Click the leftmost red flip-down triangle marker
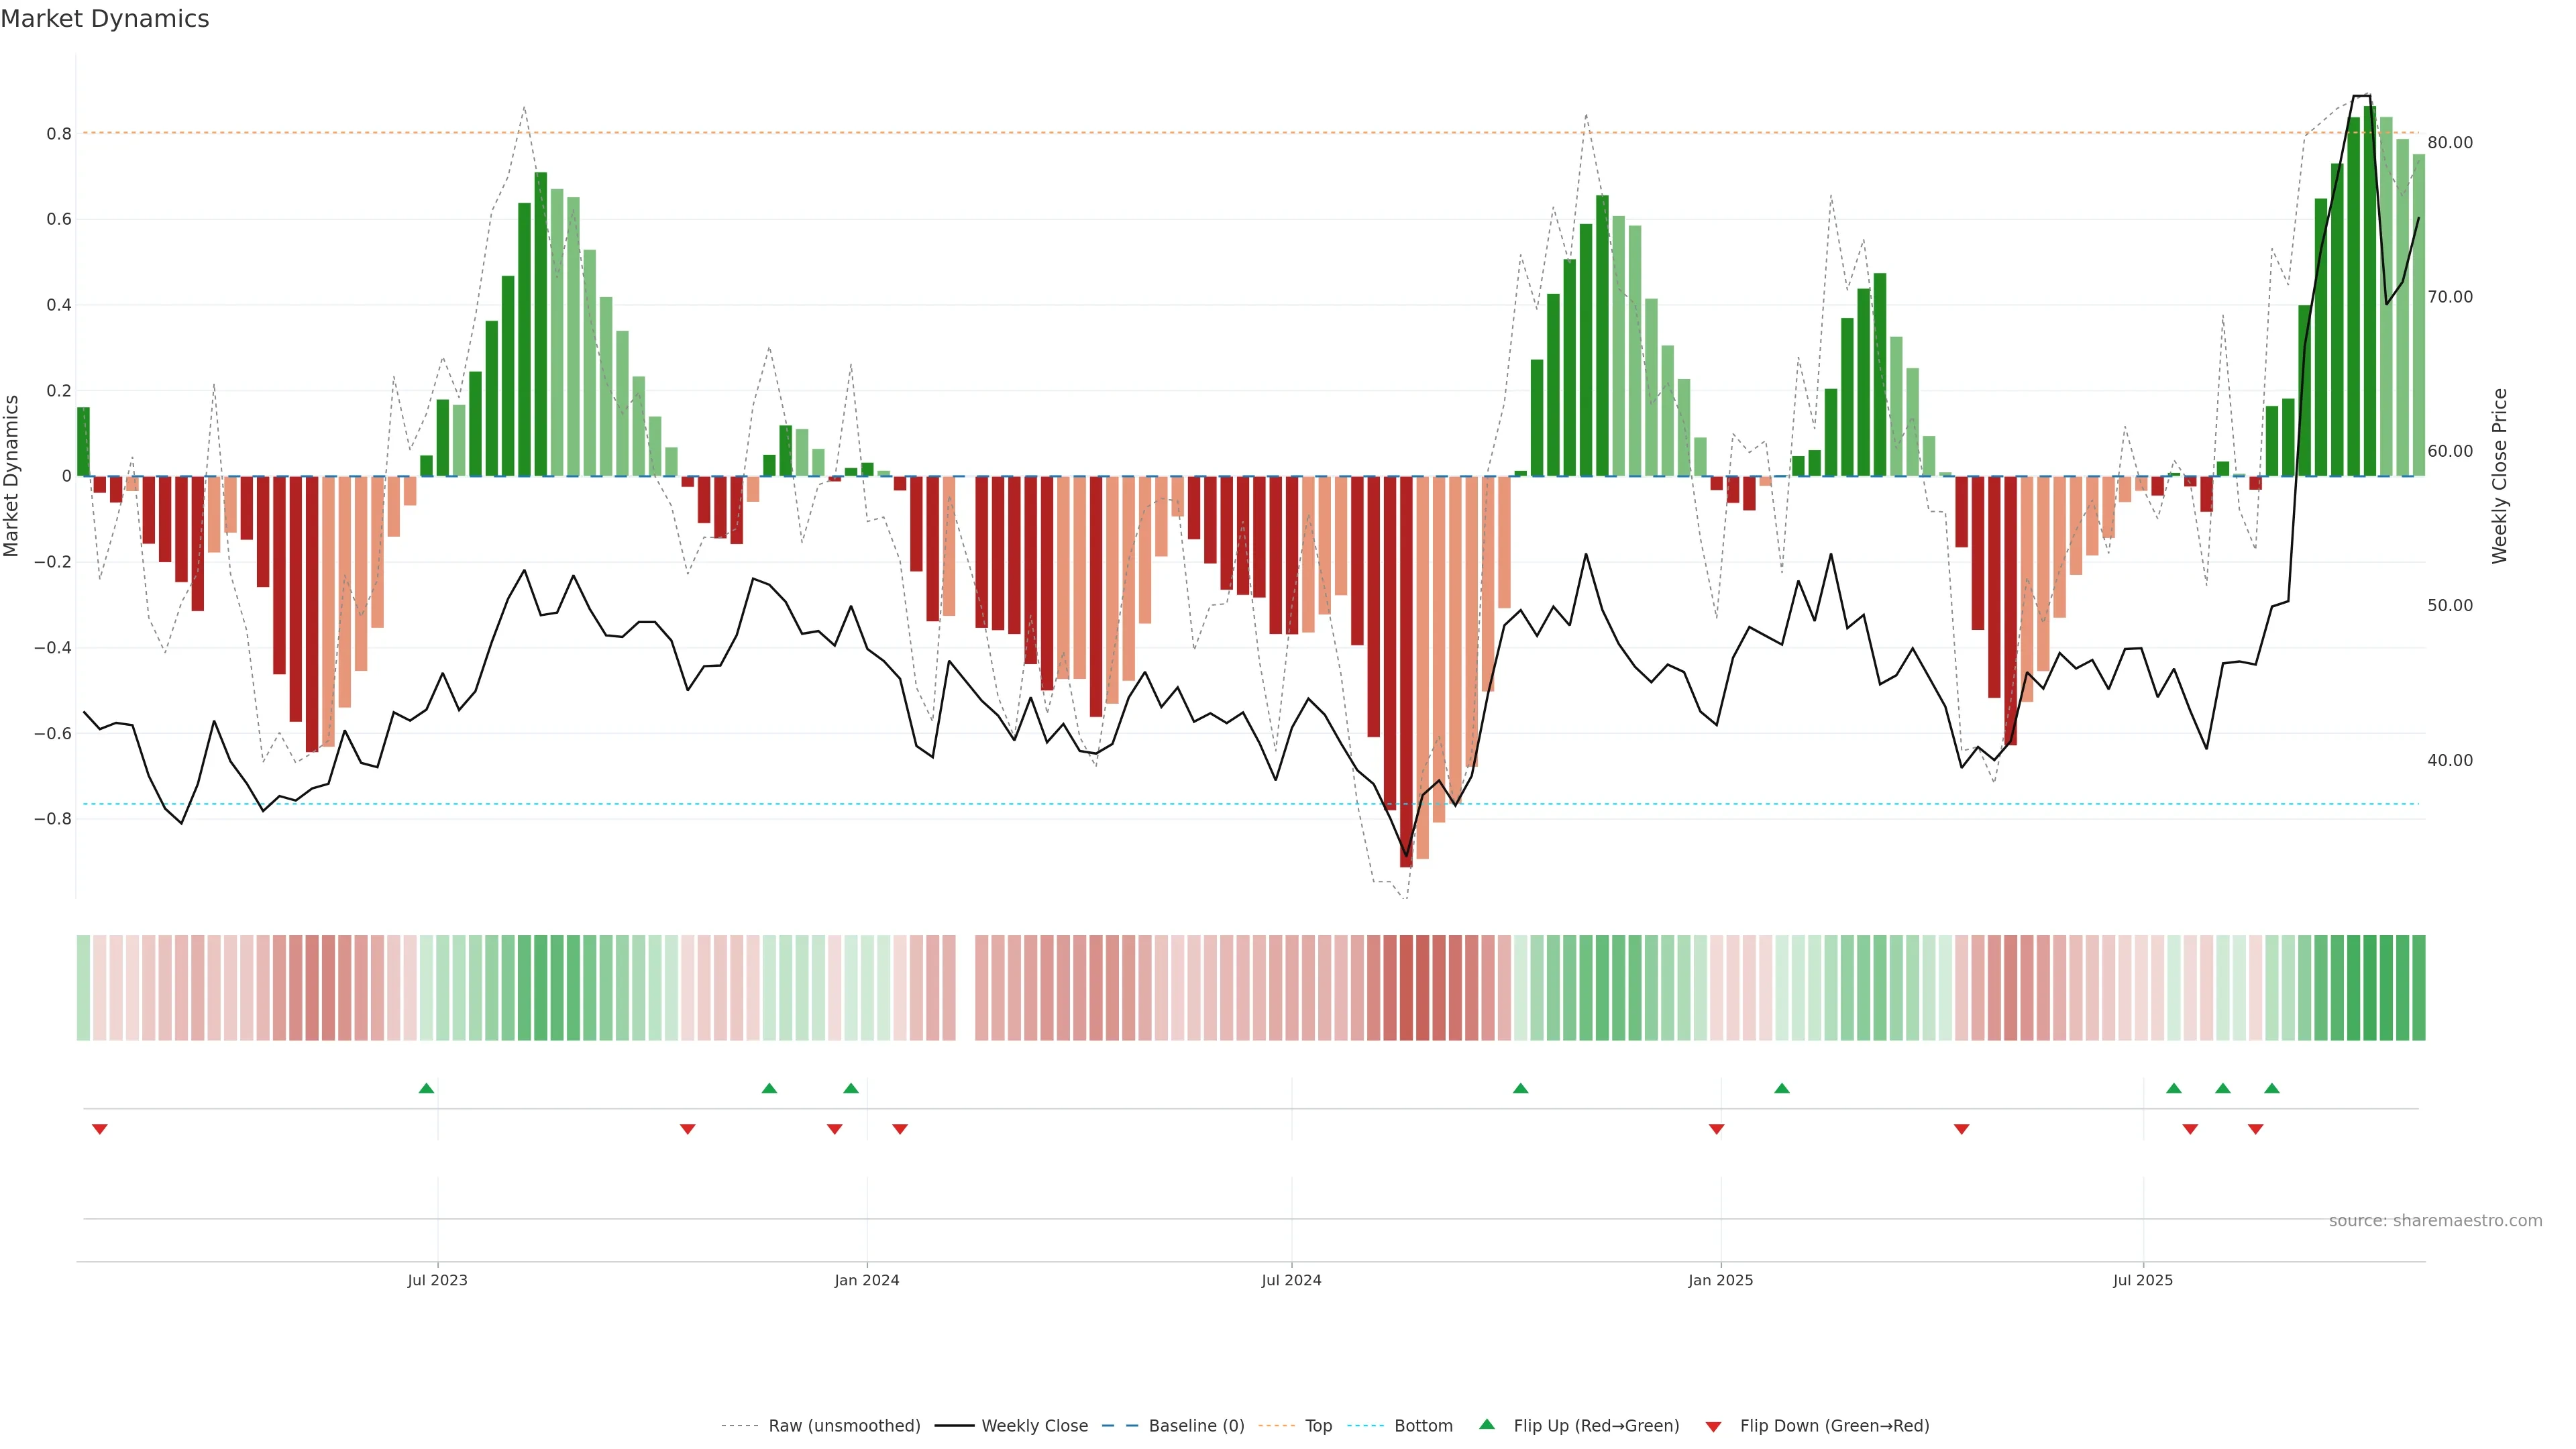 pyautogui.click(x=100, y=1129)
